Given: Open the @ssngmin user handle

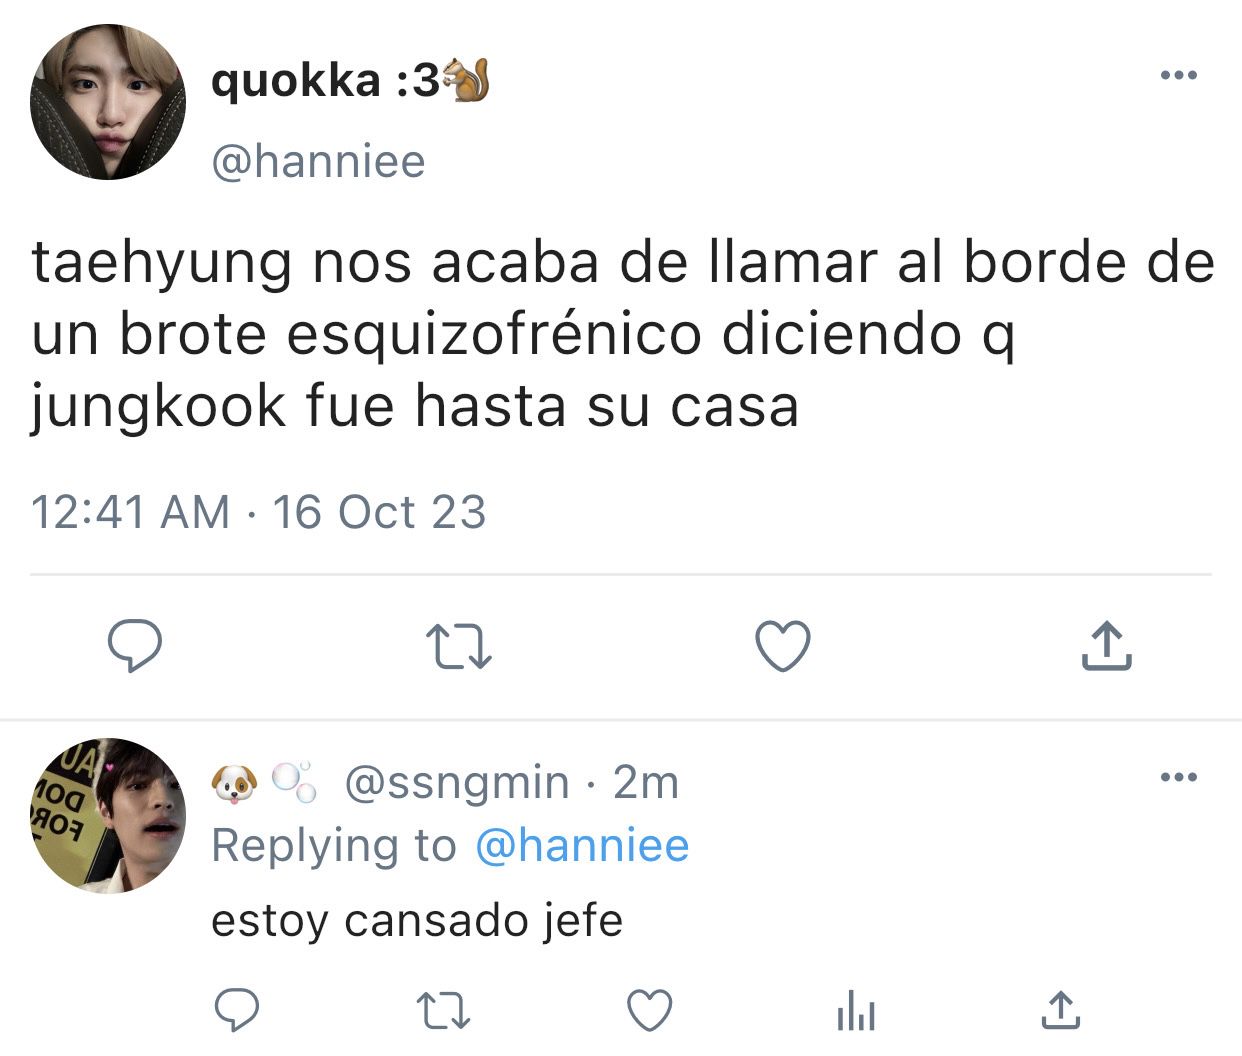Looking at the screenshot, I should click(457, 782).
